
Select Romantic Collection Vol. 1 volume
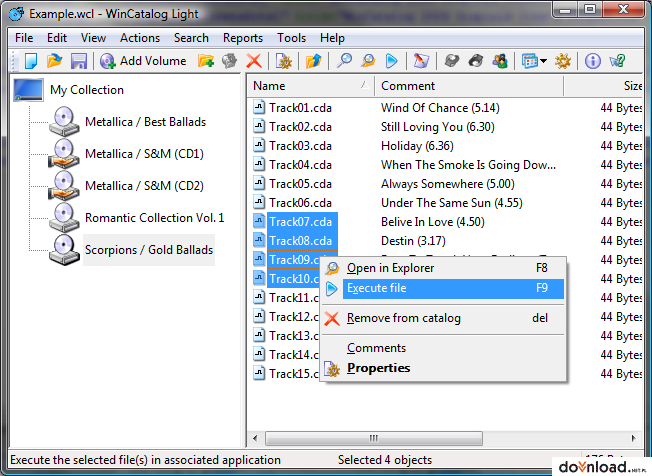pos(155,218)
